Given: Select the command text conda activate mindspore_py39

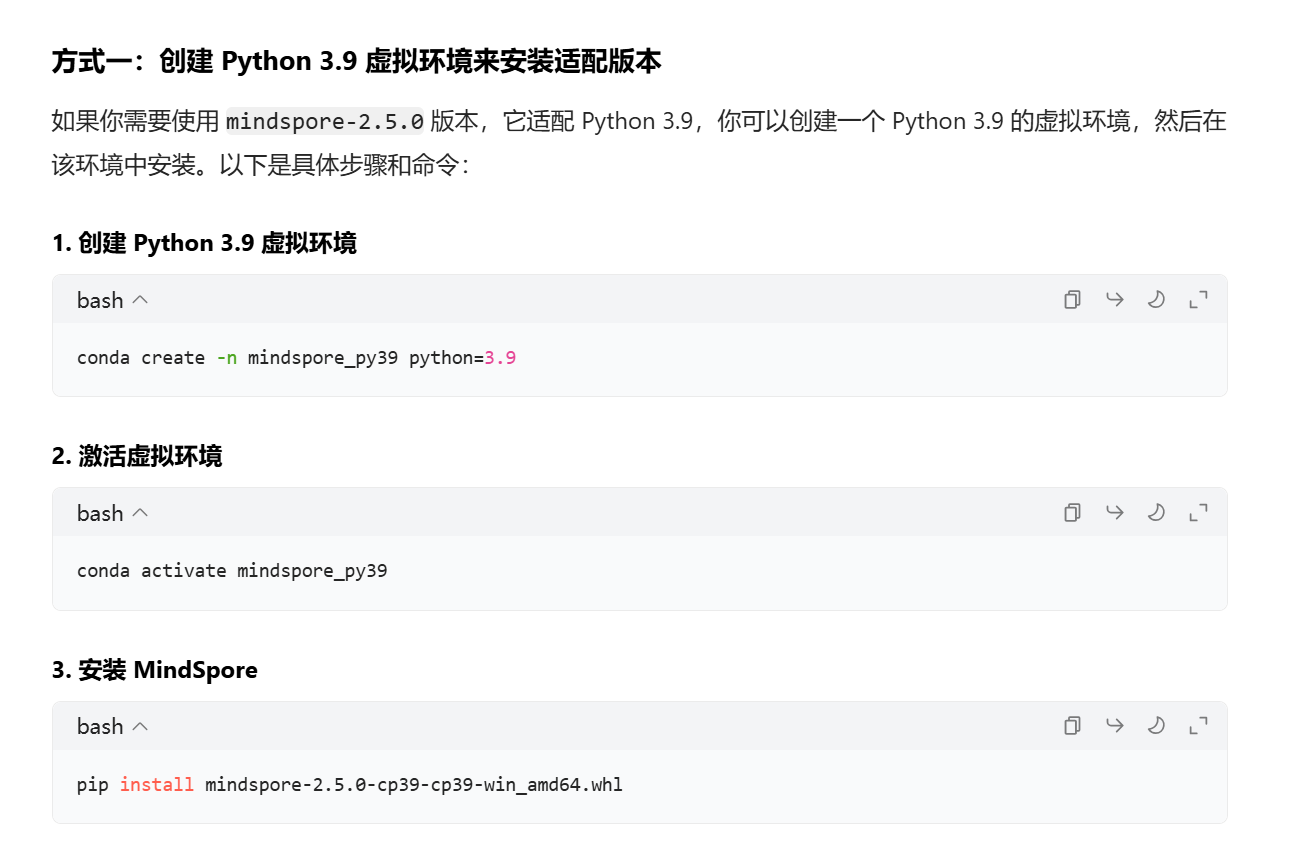Looking at the screenshot, I should [x=233, y=570].
